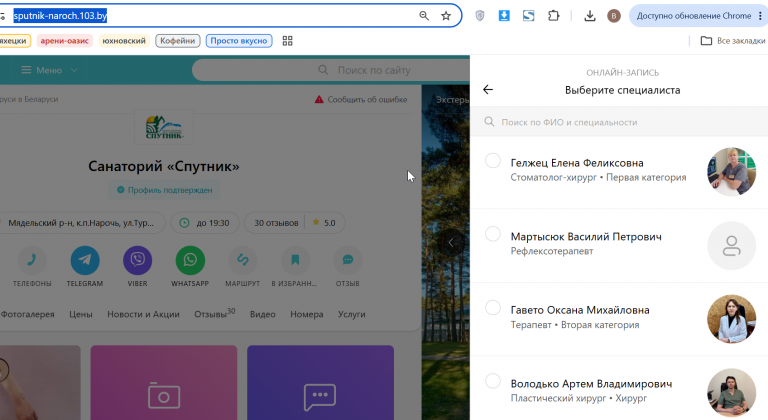Open the Фотогалерея tab
The height and width of the screenshot is (420, 768).
(27, 314)
